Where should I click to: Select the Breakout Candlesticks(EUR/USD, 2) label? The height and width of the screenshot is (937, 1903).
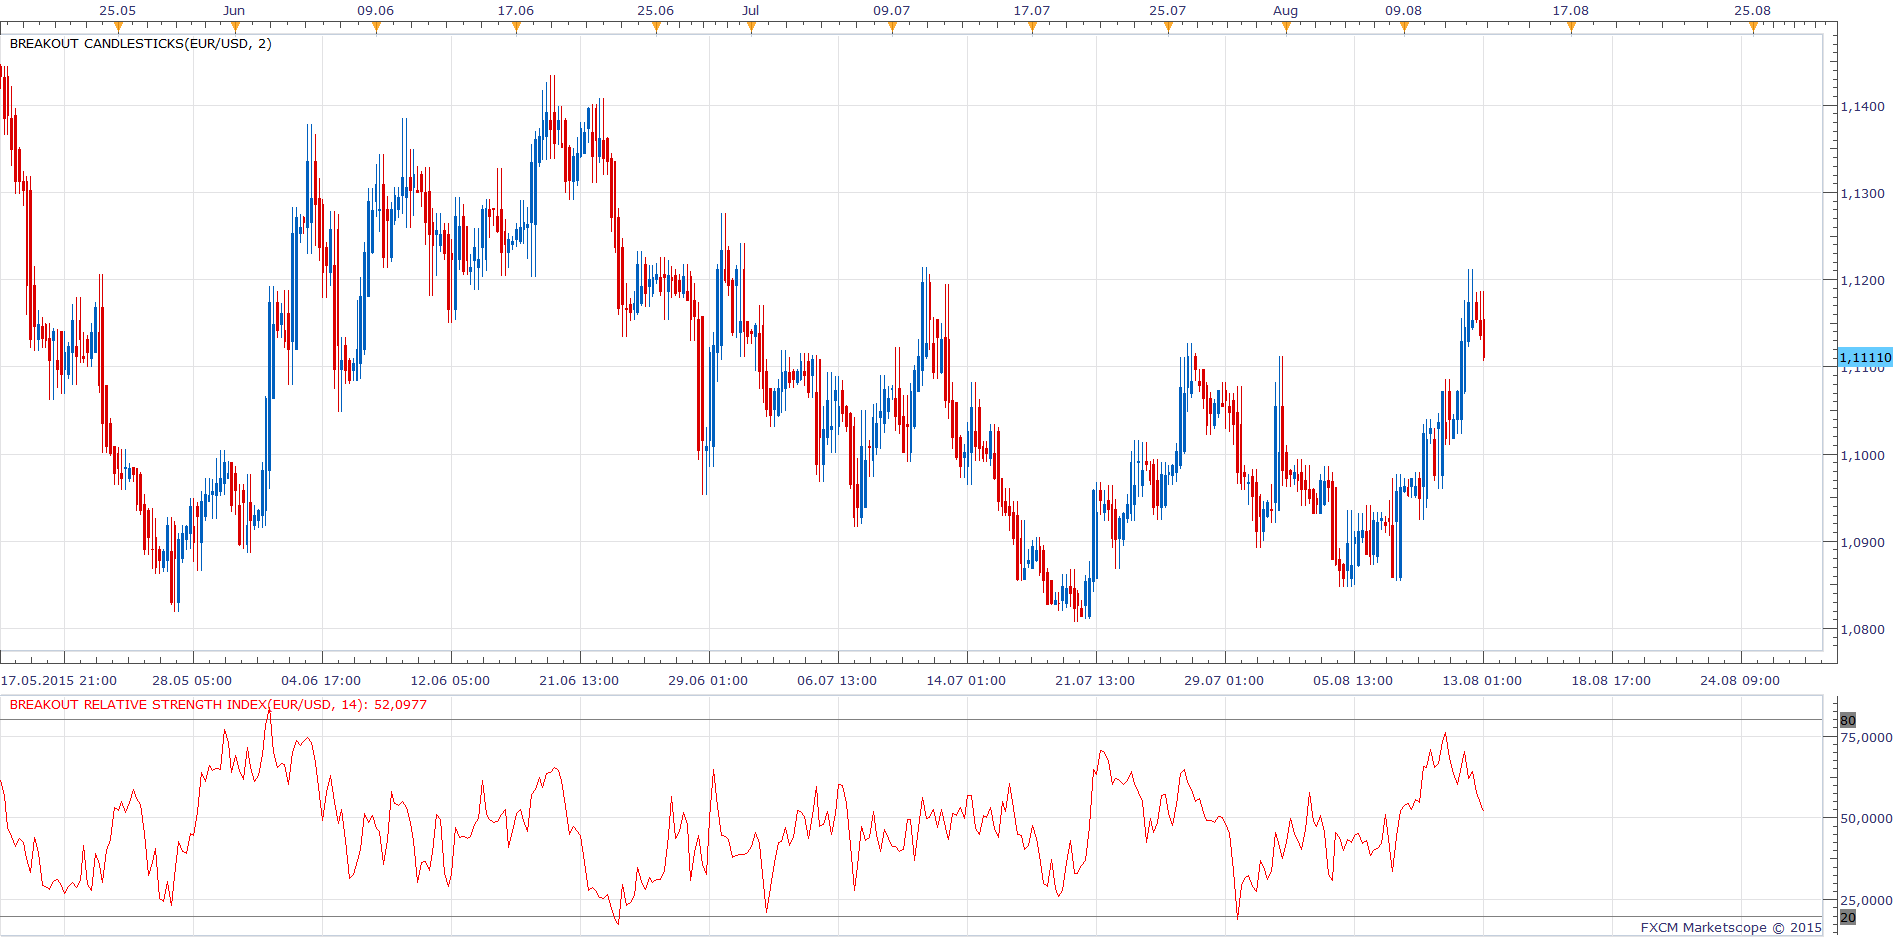click(x=140, y=44)
